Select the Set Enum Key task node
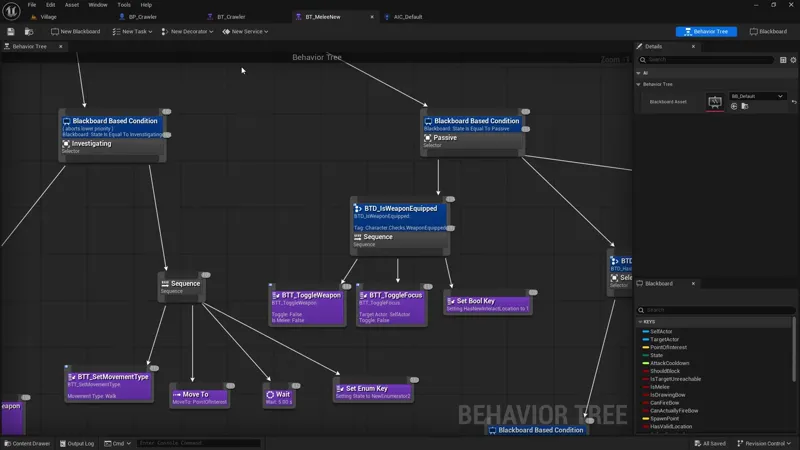 point(373,391)
